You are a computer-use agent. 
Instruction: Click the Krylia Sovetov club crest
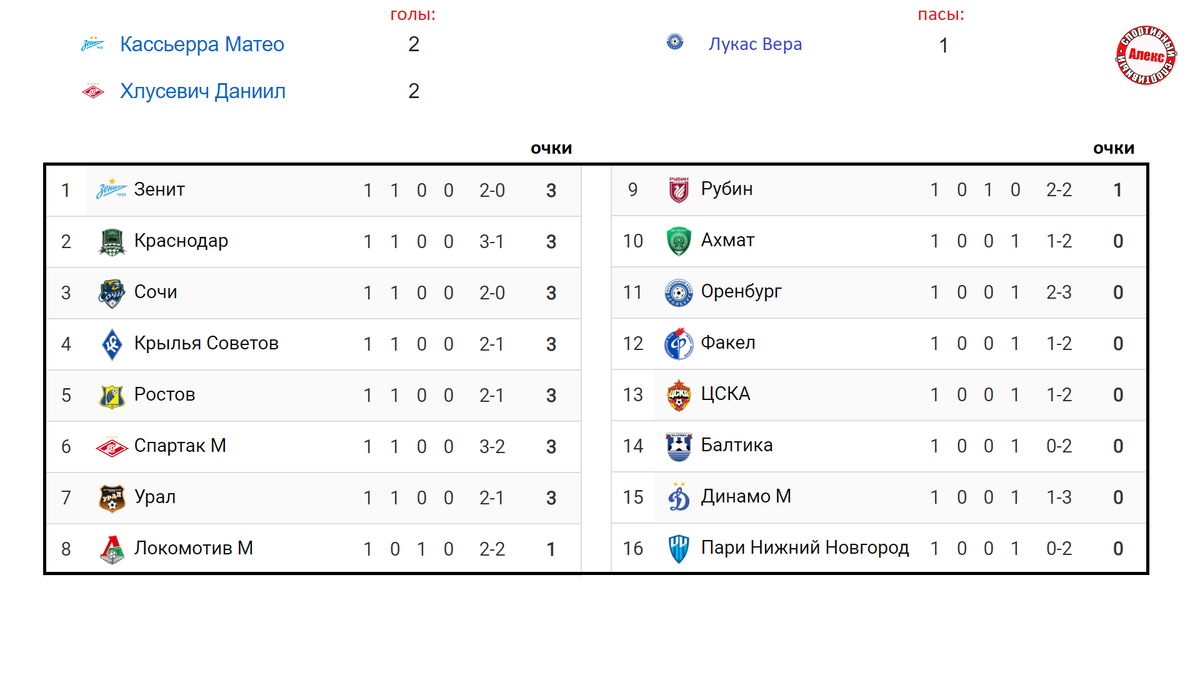112,344
